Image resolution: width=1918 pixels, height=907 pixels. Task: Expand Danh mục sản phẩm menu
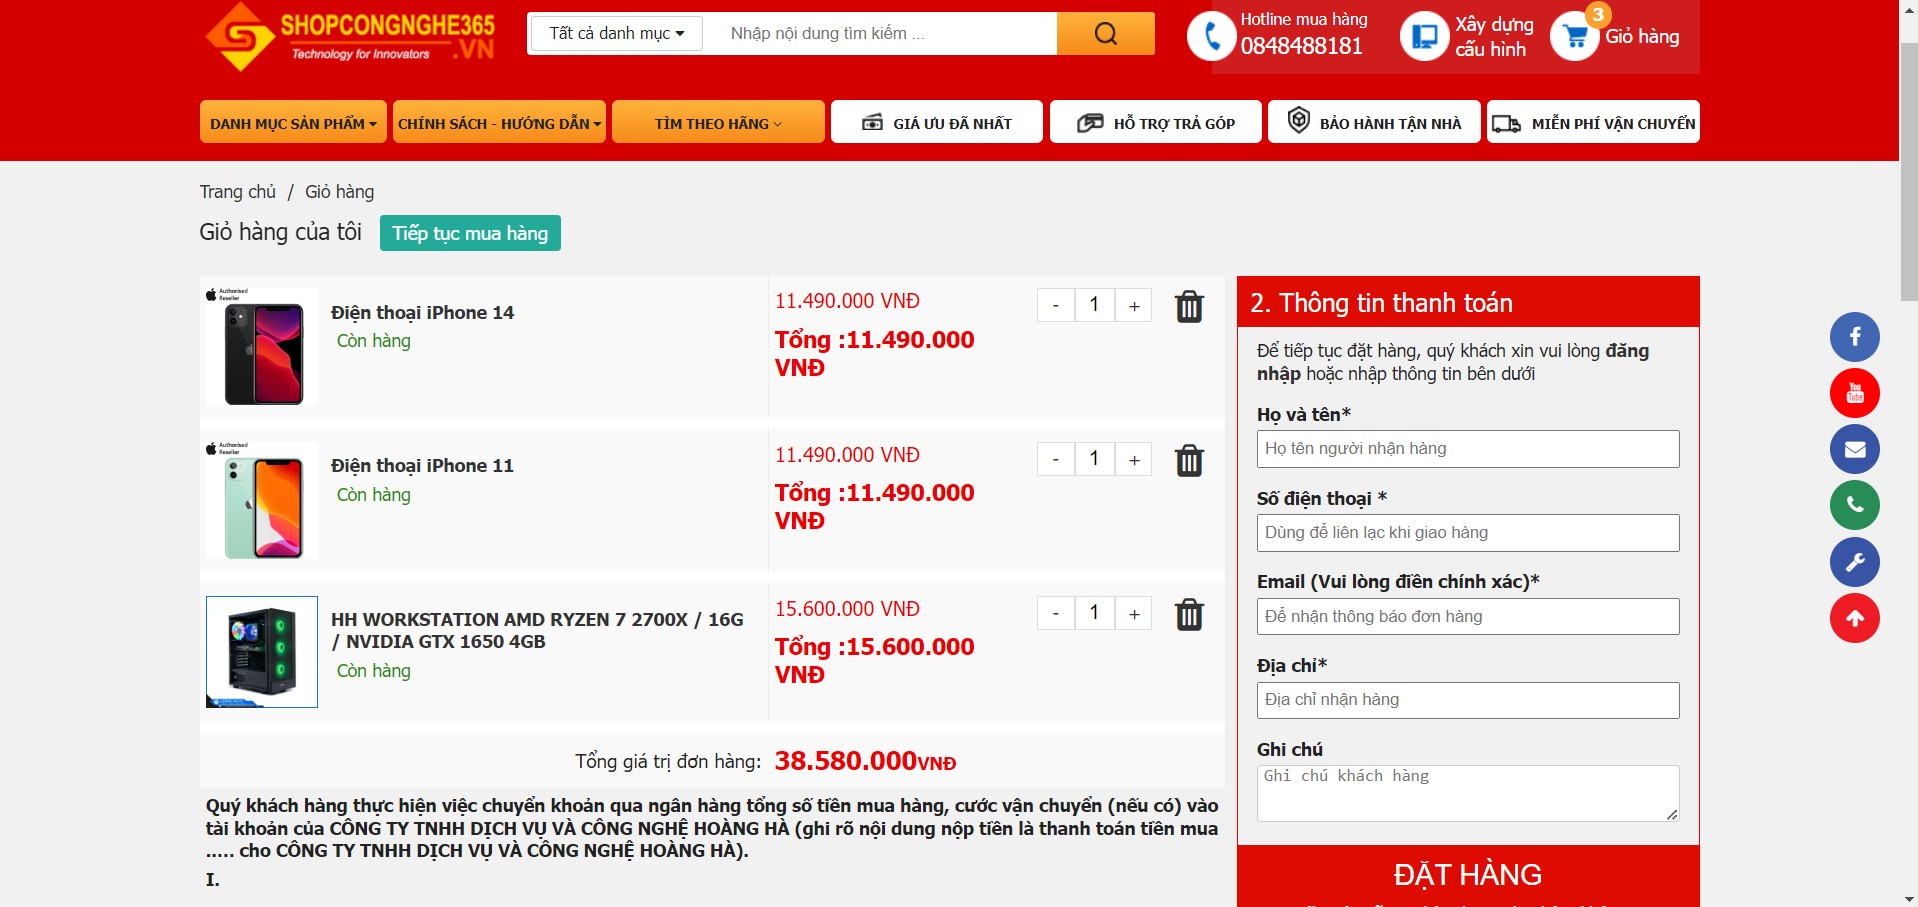(293, 122)
